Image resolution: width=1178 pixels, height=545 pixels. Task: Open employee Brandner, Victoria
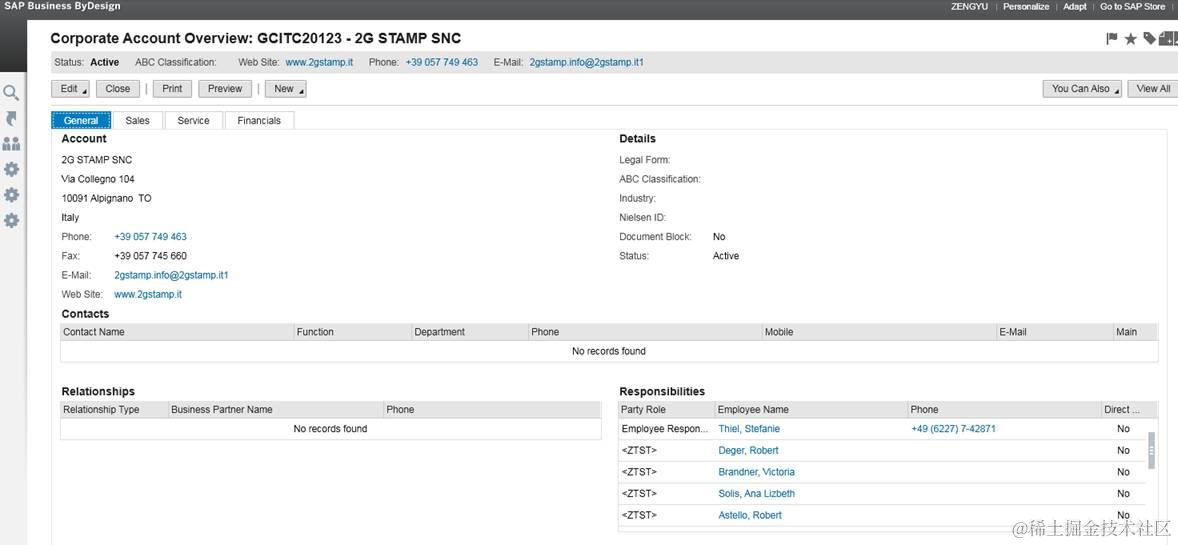[757, 472]
